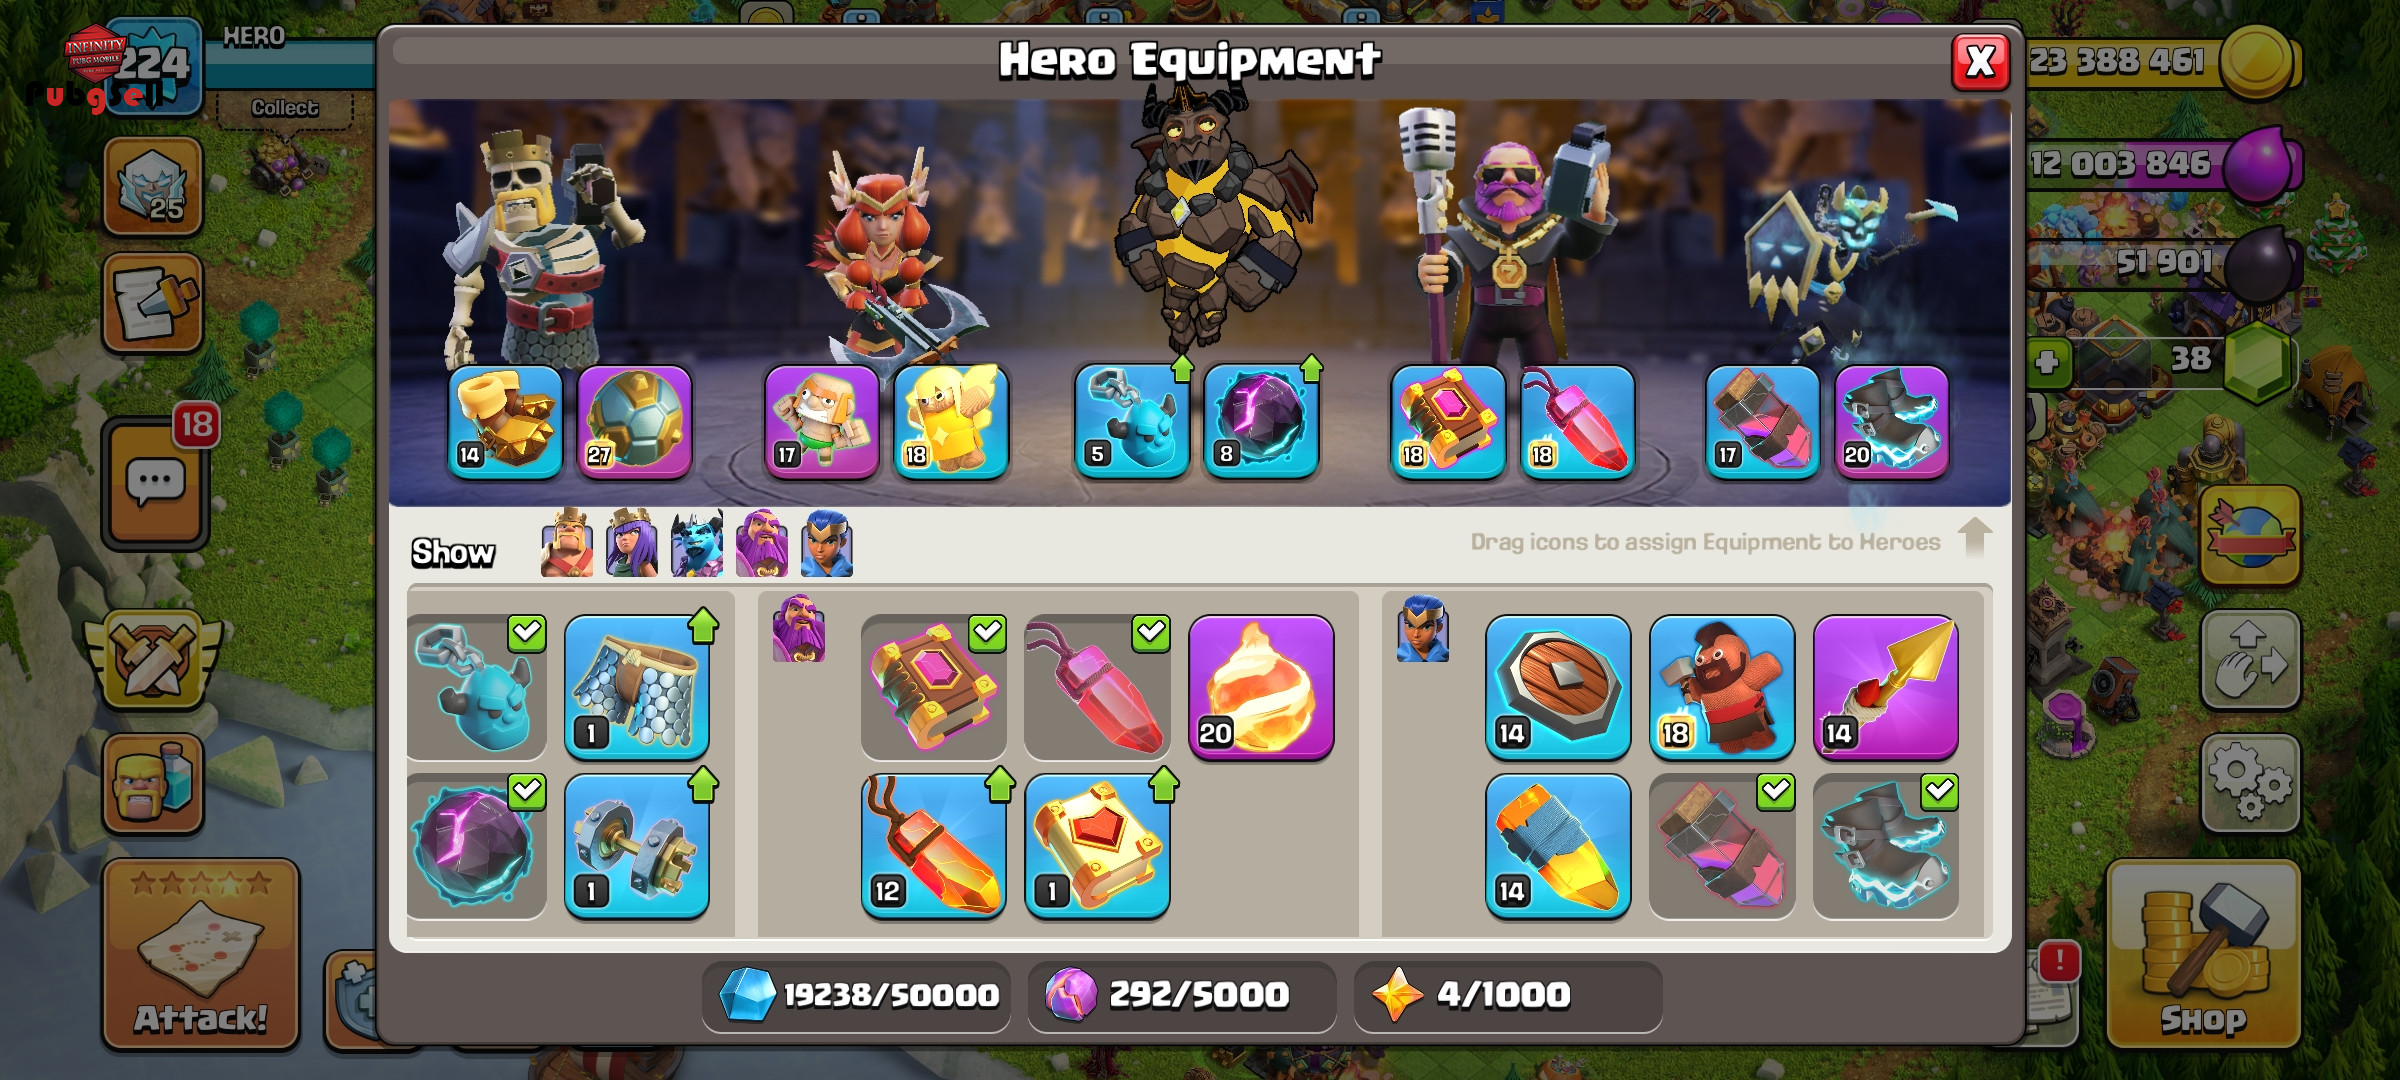The image size is (2400, 1080).
Task: Close the Hero Equipment window
Action: (x=1980, y=62)
